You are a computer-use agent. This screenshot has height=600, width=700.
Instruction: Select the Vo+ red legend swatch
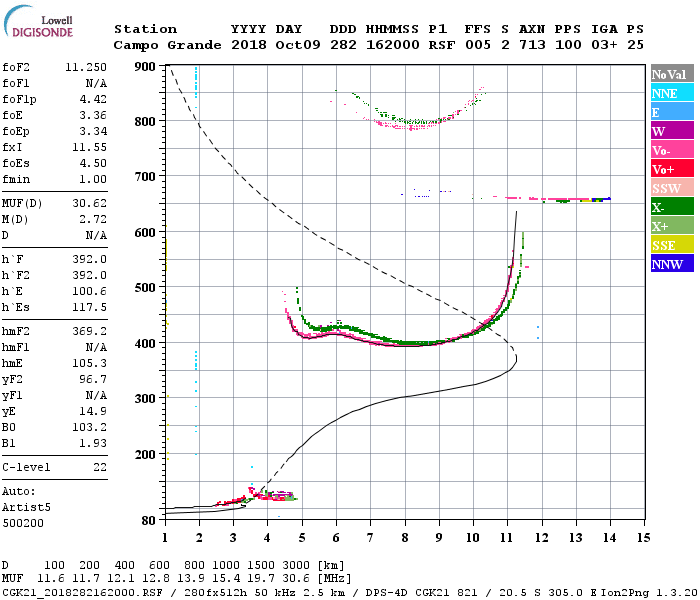pyautogui.click(x=672, y=168)
